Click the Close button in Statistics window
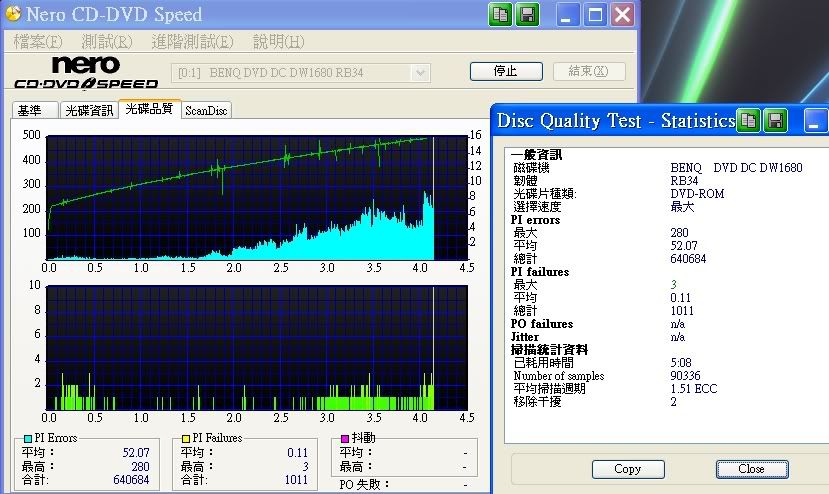Screen dimensions: 829x494 752,469
